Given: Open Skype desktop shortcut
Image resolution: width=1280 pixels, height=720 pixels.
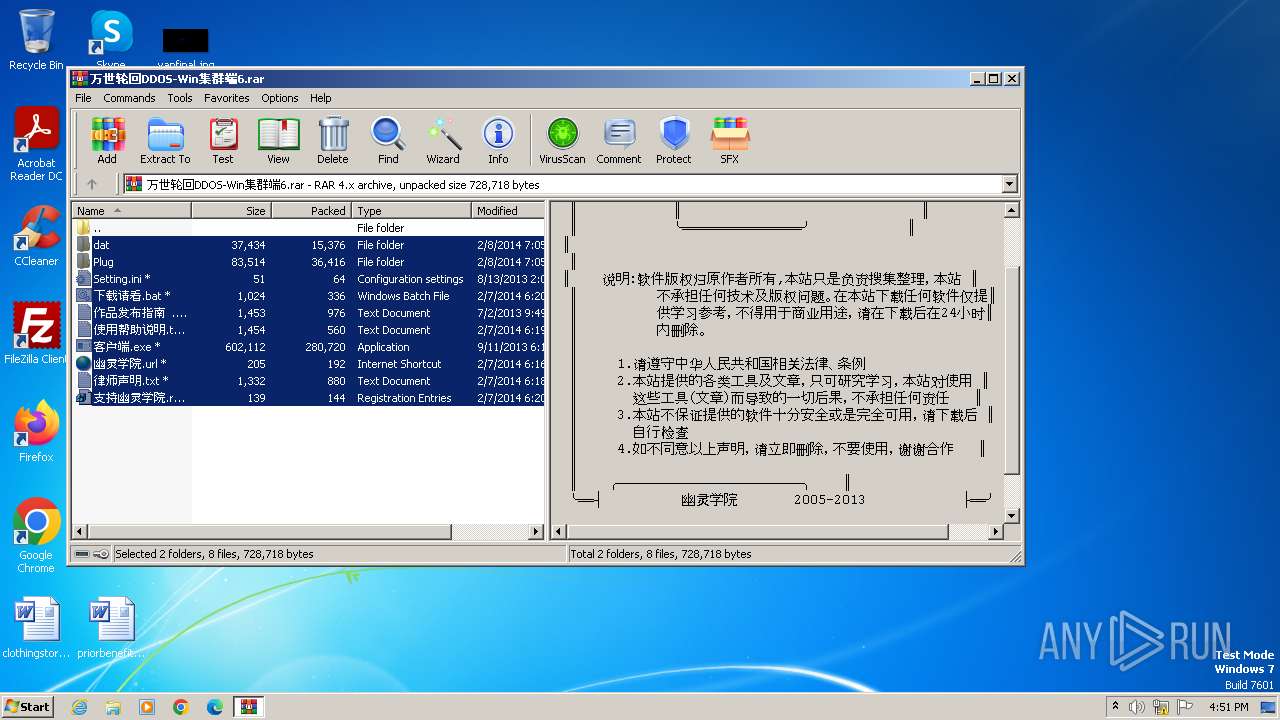Looking at the screenshot, I should click(x=110, y=39).
